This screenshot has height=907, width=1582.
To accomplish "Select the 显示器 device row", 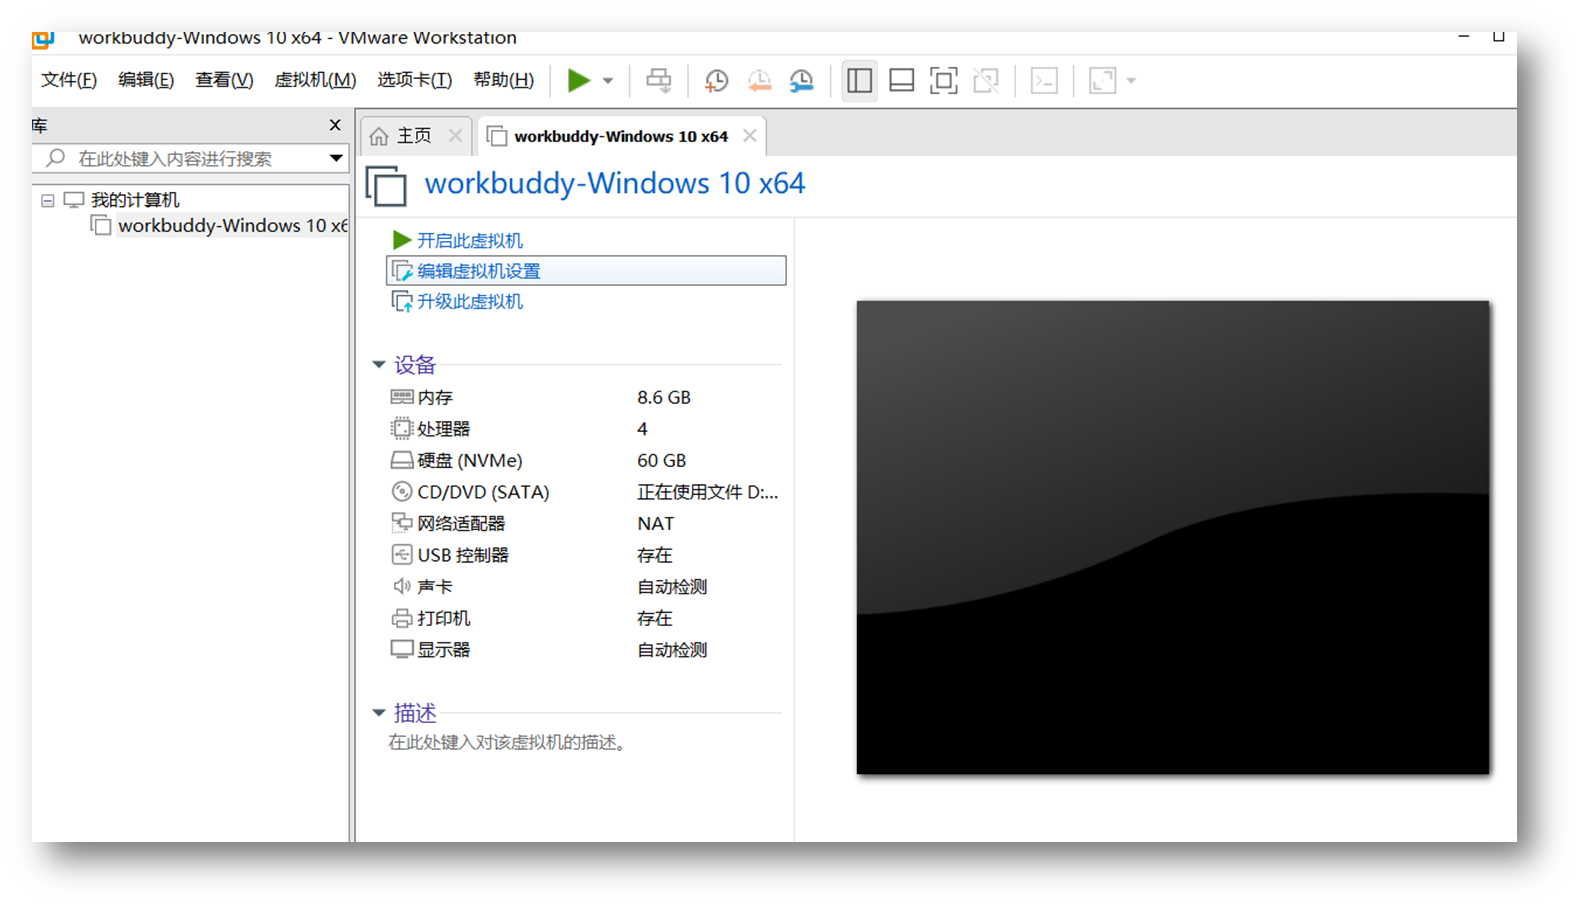I will pyautogui.click(x=584, y=650).
